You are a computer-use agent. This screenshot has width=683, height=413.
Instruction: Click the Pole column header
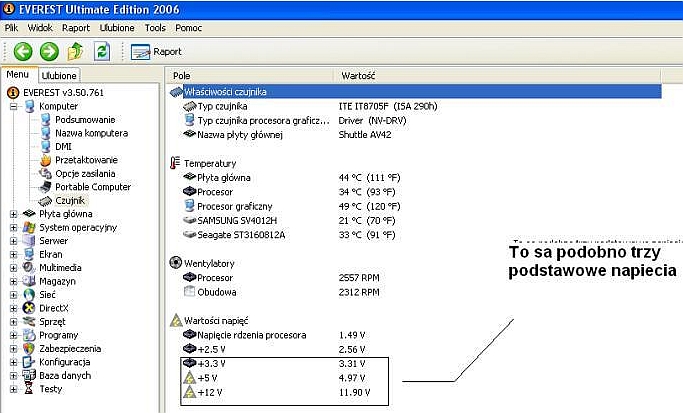(x=250, y=76)
